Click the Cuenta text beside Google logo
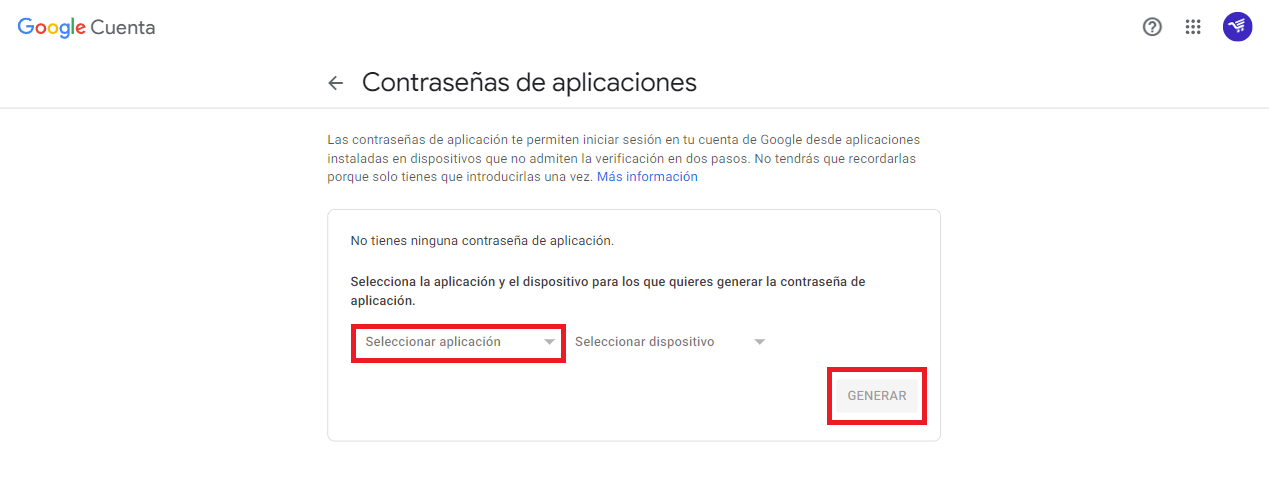The width and height of the screenshot is (1269, 497). coord(123,28)
